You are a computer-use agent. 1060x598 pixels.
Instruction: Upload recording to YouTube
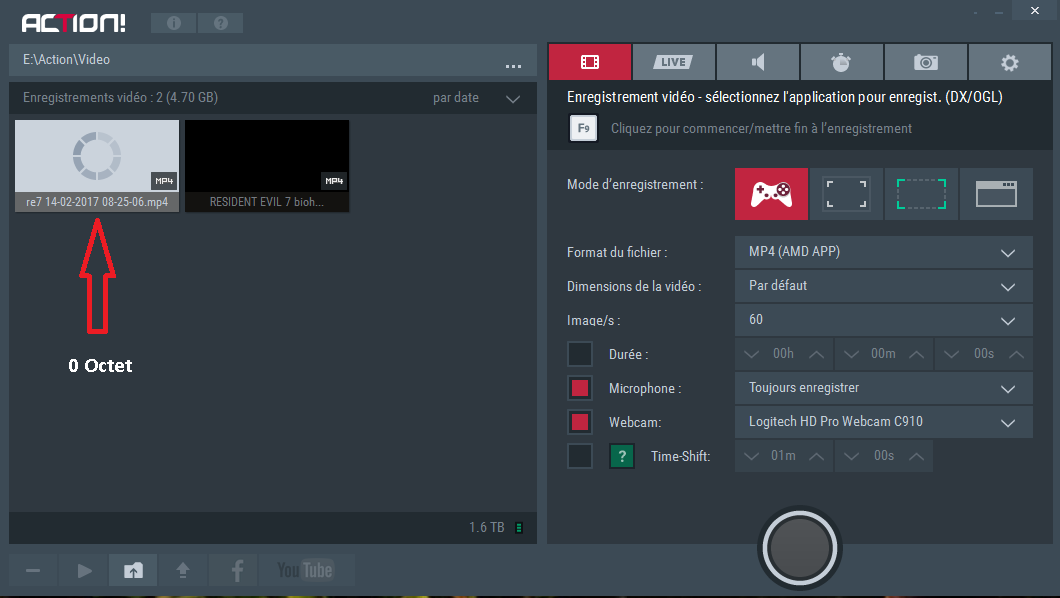click(305, 570)
